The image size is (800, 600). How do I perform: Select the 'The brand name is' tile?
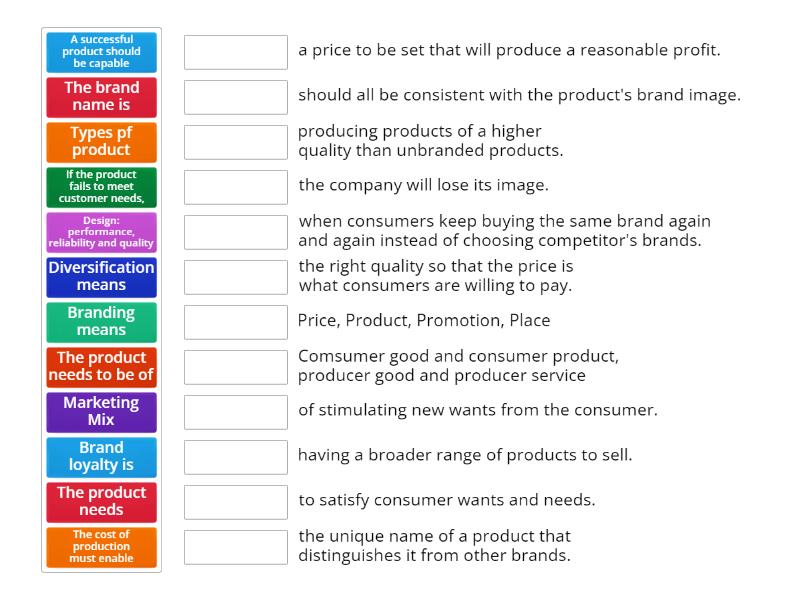pyautogui.click(x=101, y=97)
